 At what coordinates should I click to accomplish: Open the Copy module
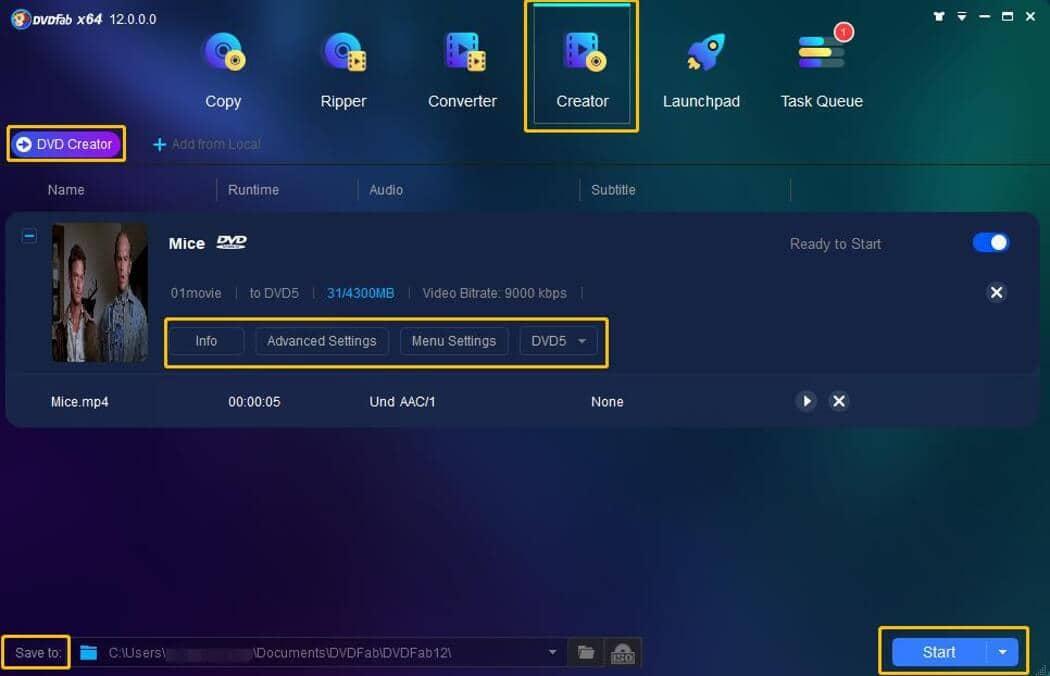click(224, 70)
